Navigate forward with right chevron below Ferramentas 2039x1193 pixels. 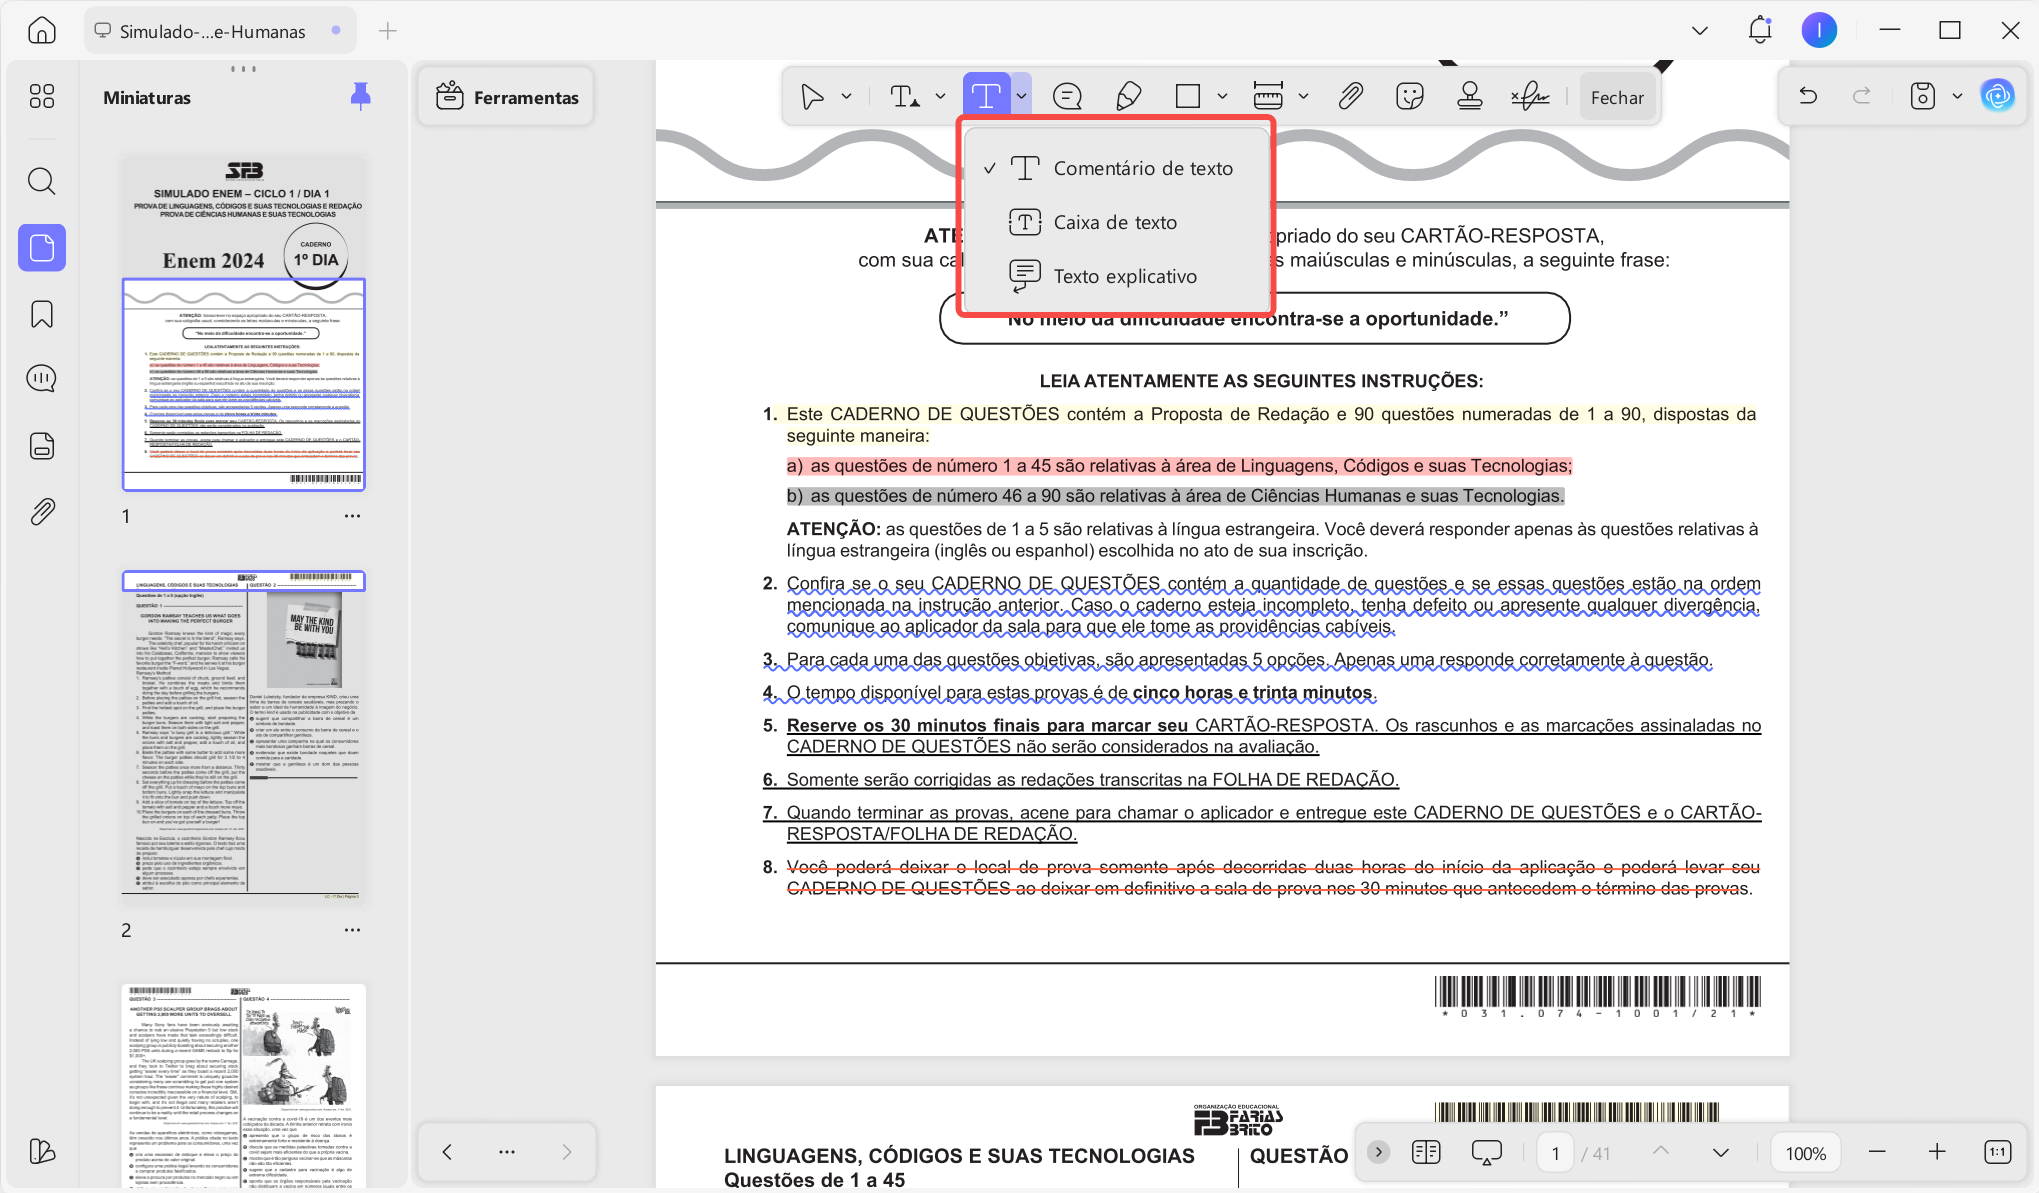(567, 1152)
